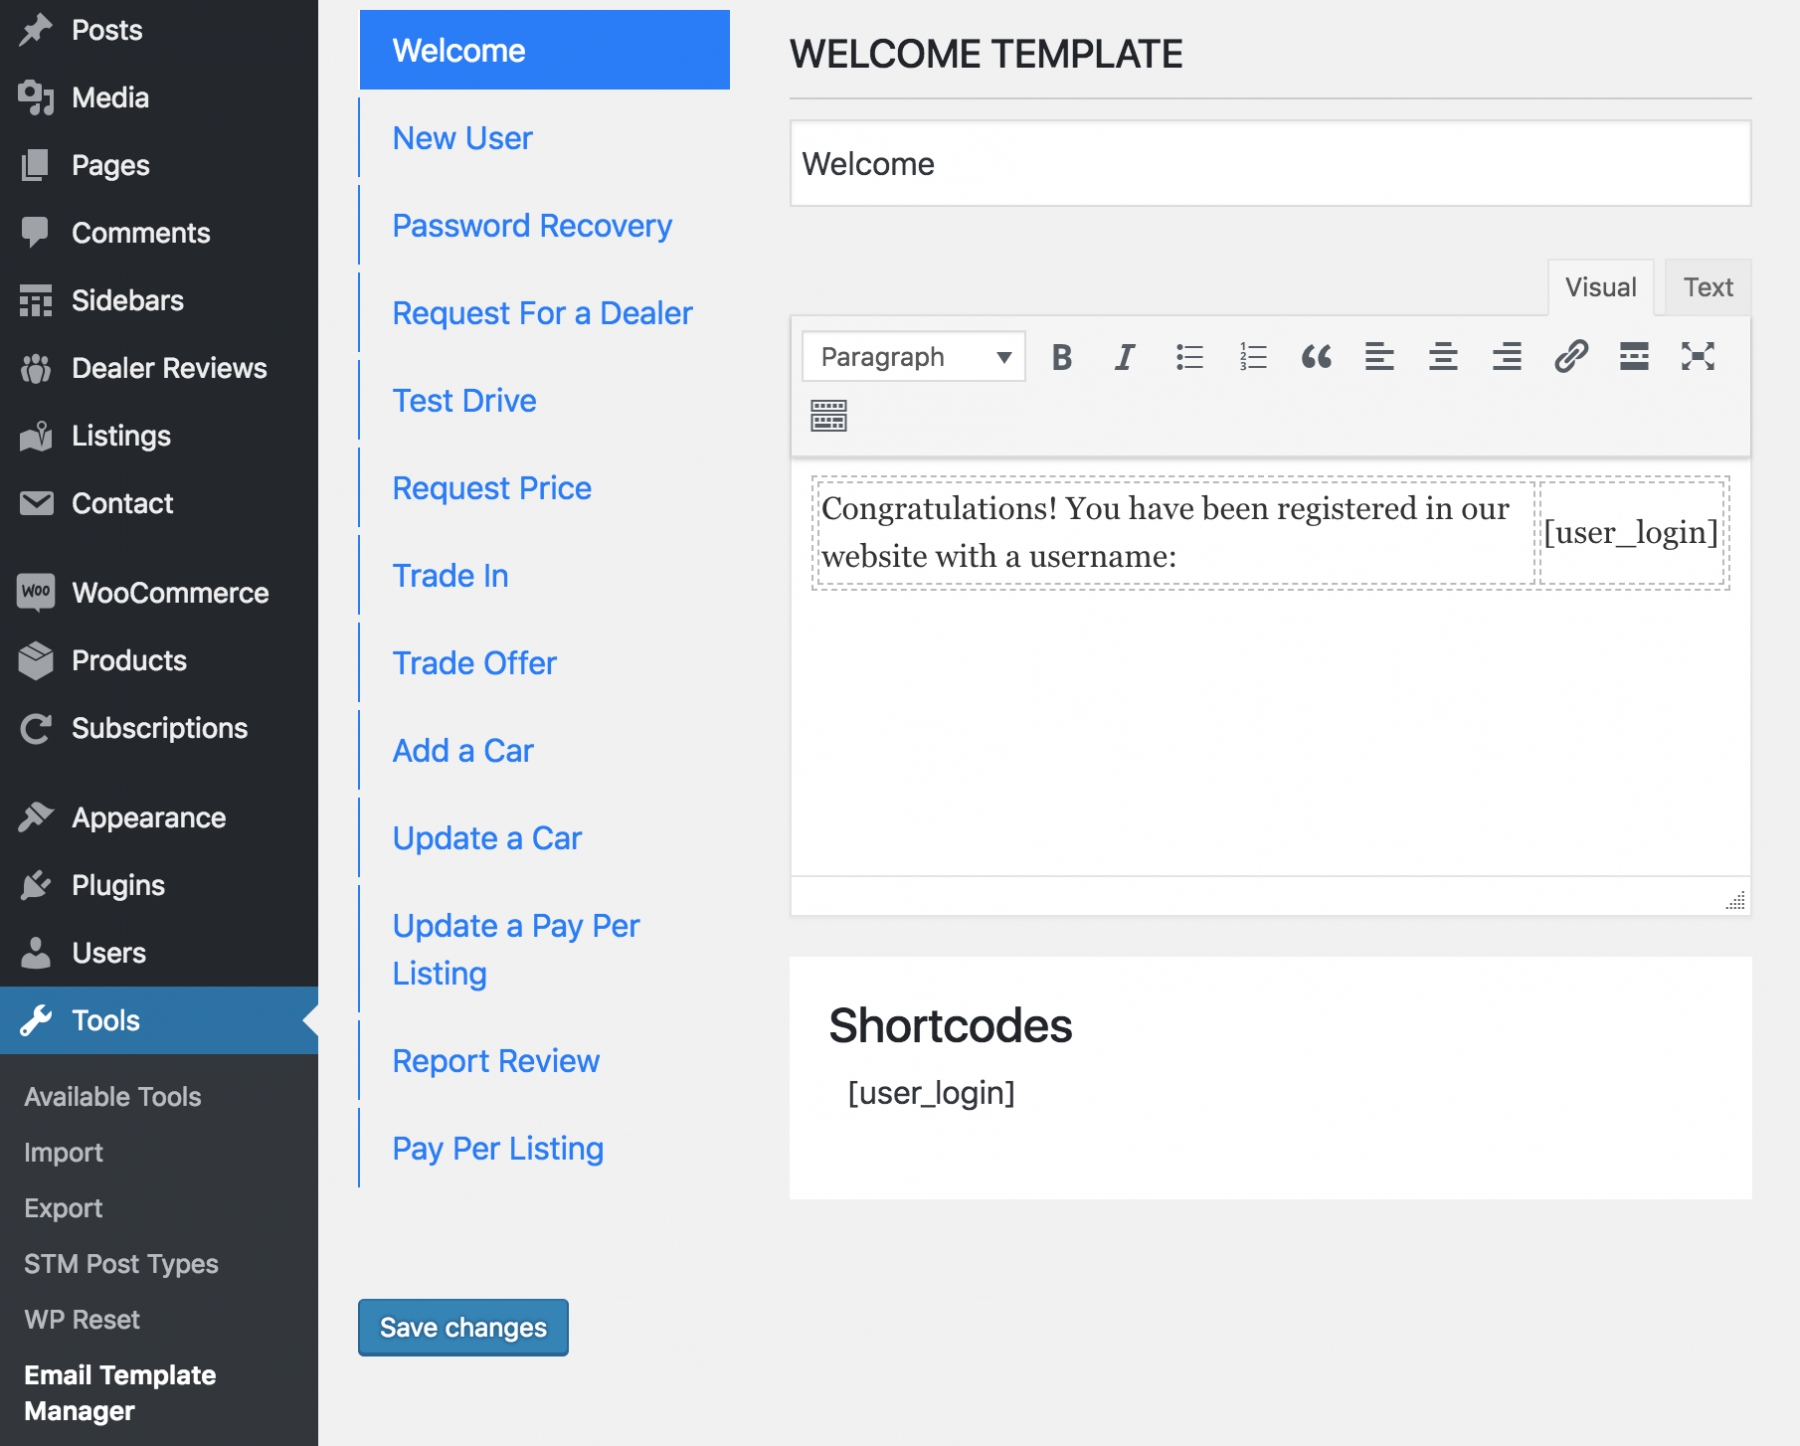Image resolution: width=1800 pixels, height=1446 pixels.
Task: Insert a bulleted list
Action: [1189, 357]
